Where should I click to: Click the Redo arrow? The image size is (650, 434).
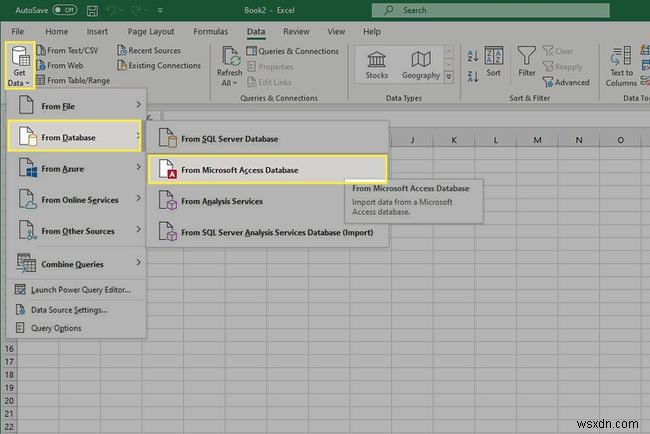(136, 10)
